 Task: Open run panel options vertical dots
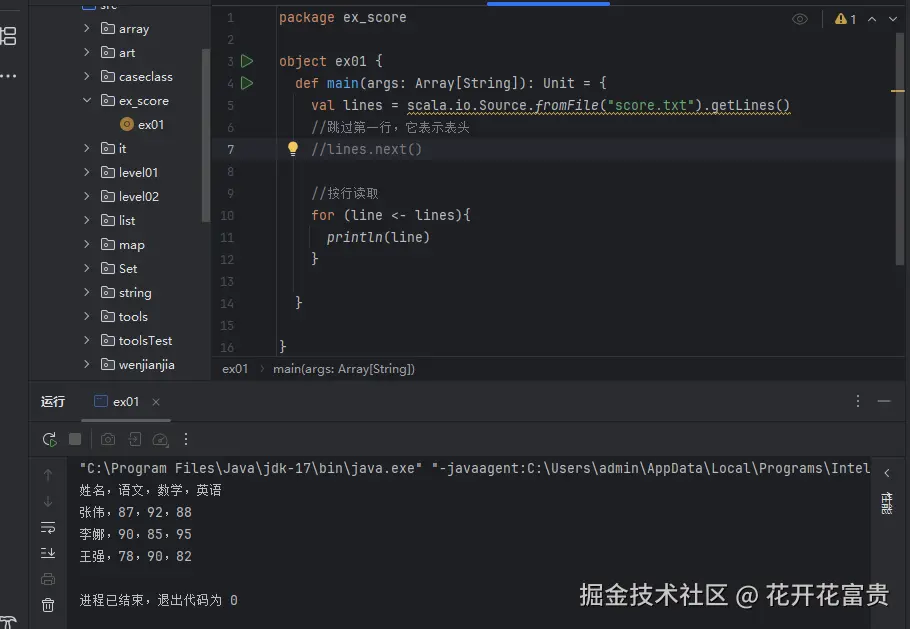858,401
